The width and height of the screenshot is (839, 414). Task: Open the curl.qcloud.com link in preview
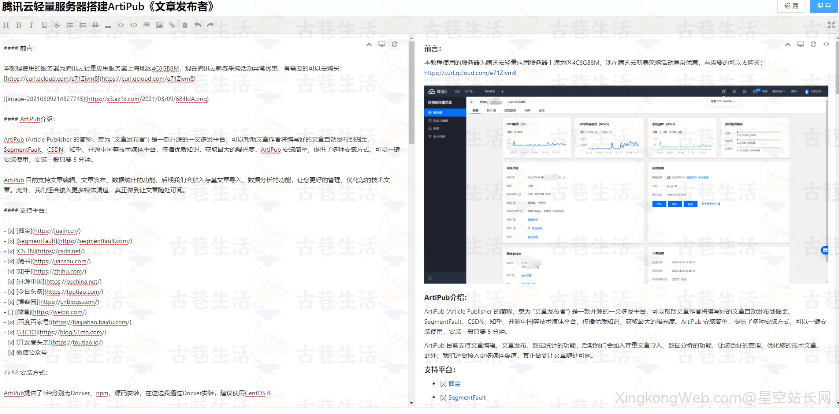pyautogui.click(x=470, y=72)
